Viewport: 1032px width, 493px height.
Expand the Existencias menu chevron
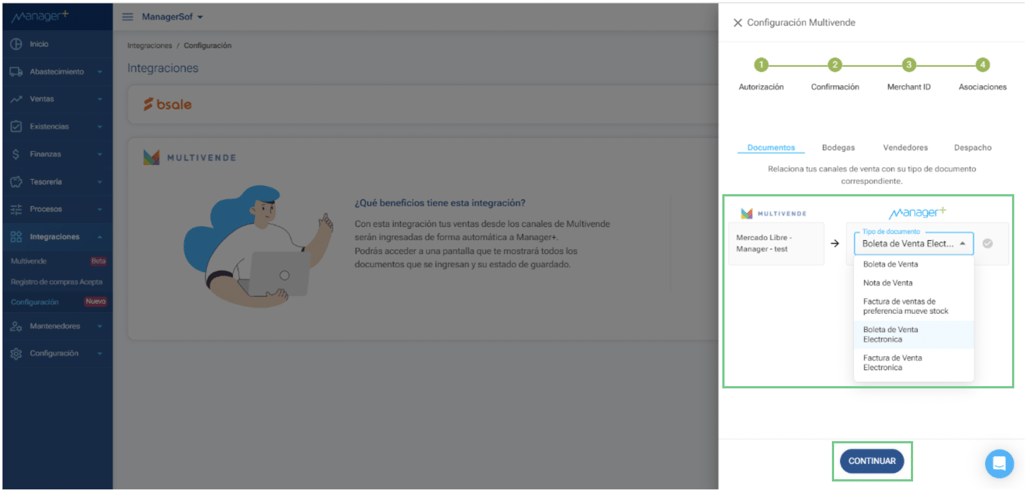99,126
